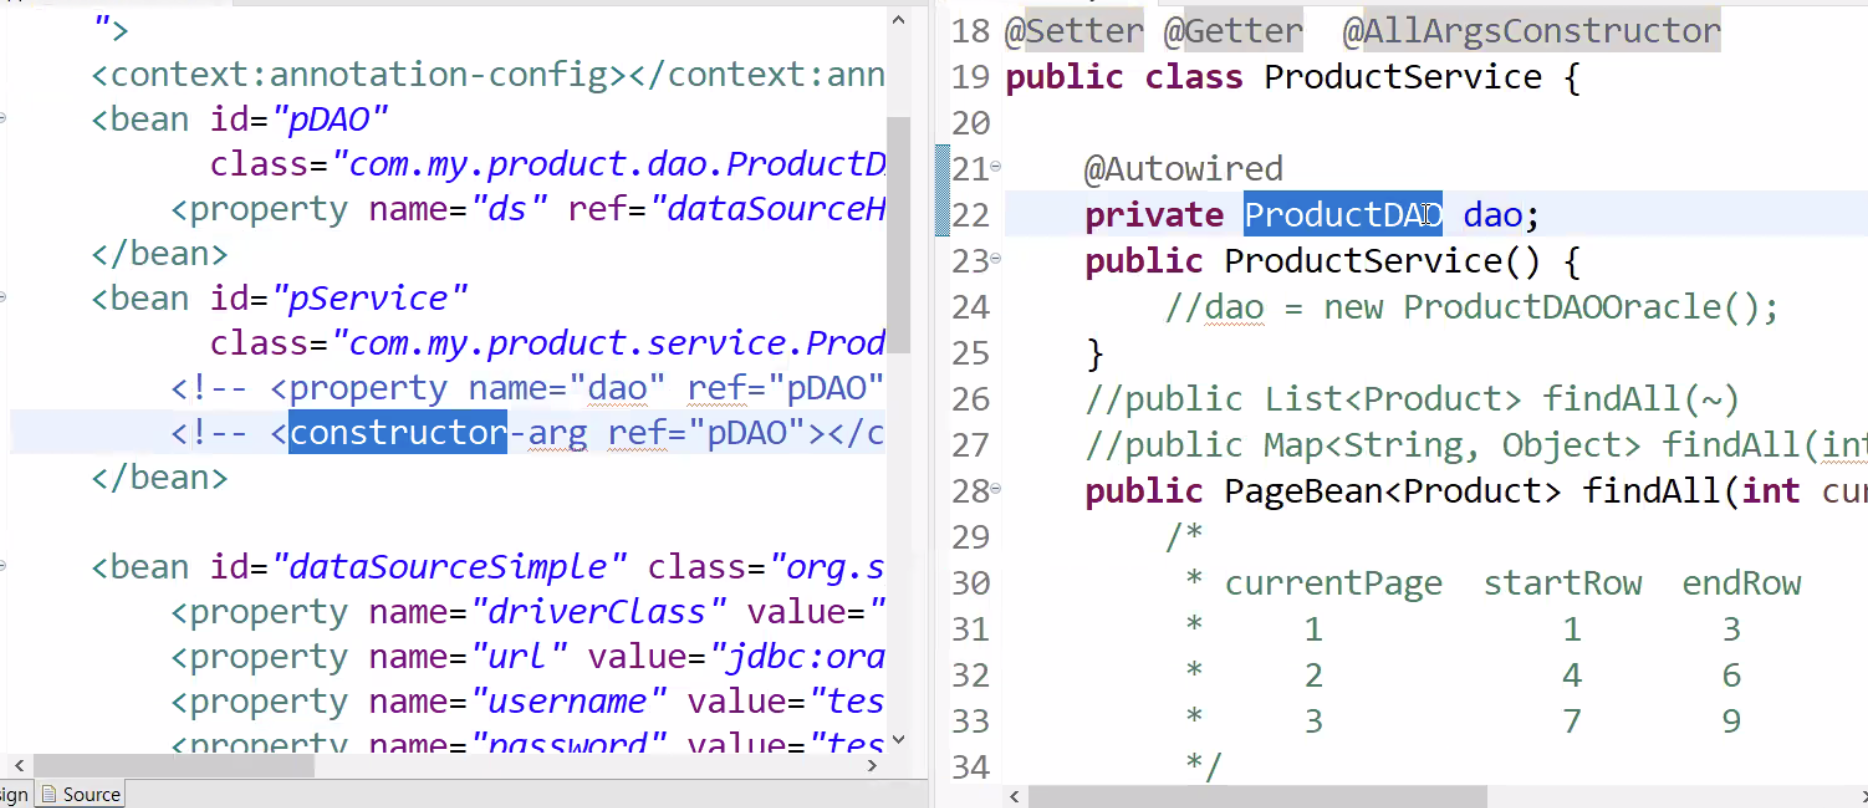Collapse the pService bean fold marker
Image resolution: width=1868 pixels, height=808 pixels.
coord(3,297)
